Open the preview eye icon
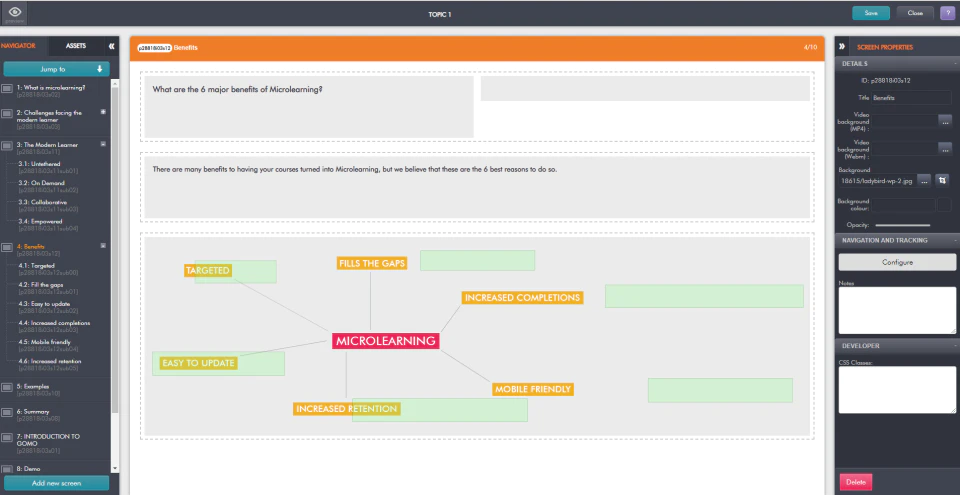 pyautogui.click(x=13, y=12)
